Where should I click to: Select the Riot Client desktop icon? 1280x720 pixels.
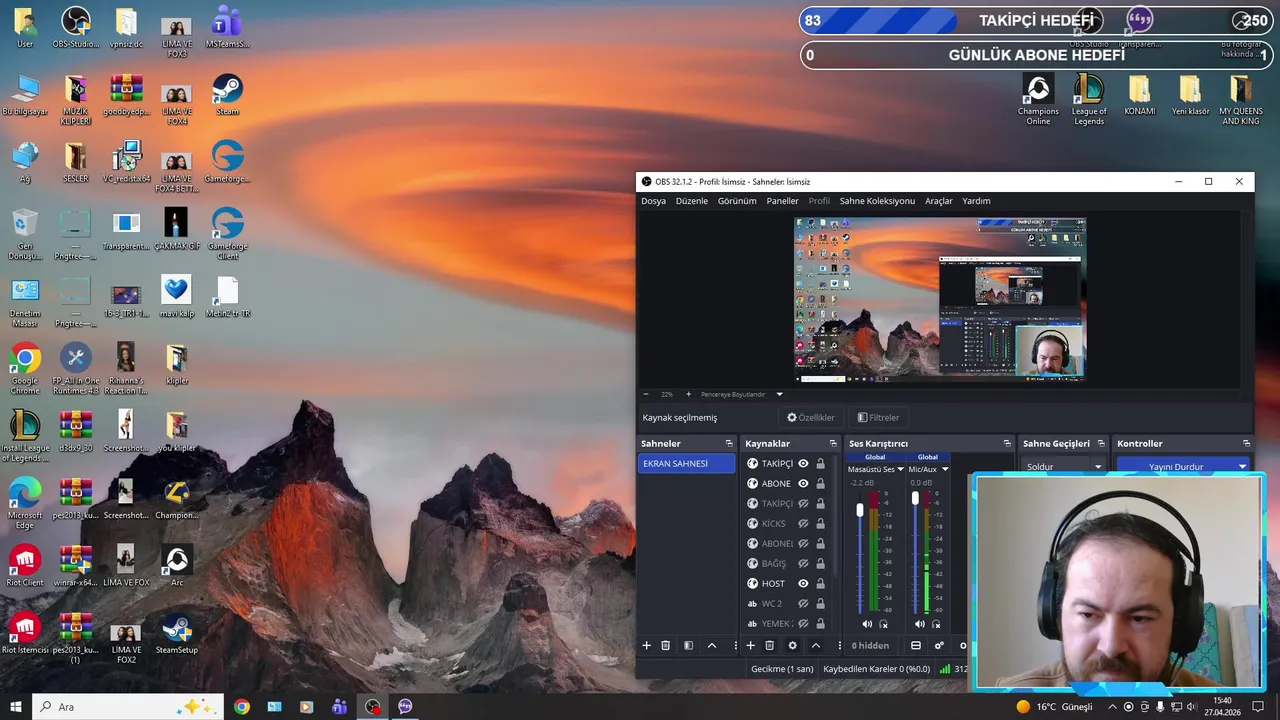coord(25,565)
